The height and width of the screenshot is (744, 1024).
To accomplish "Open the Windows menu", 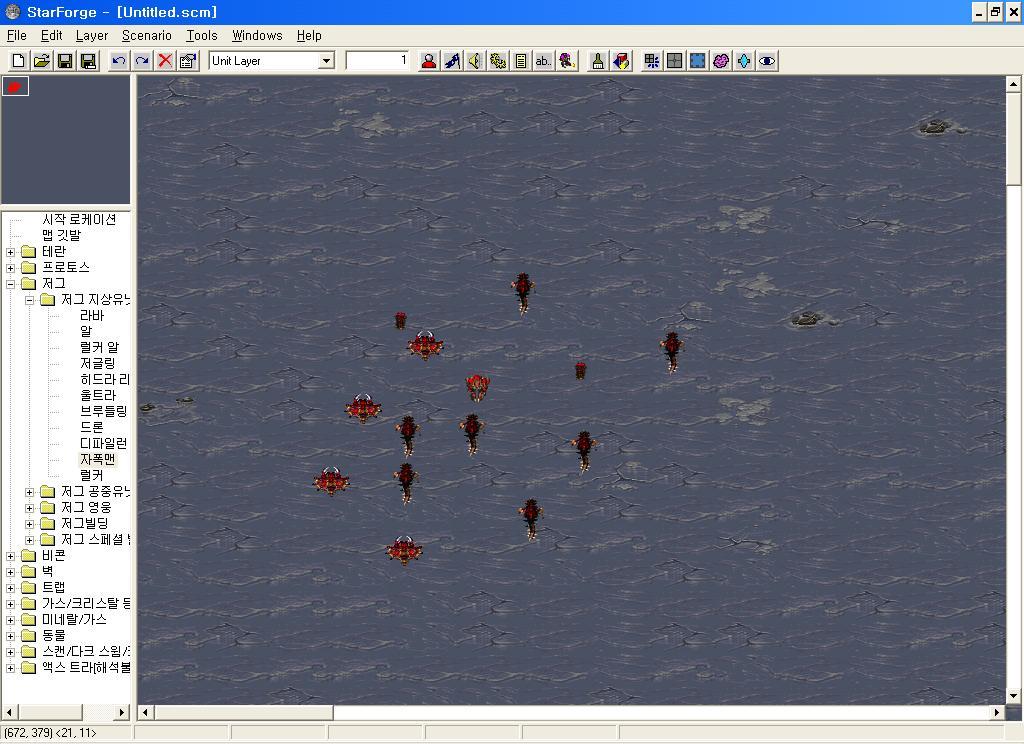I will pos(257,35).
